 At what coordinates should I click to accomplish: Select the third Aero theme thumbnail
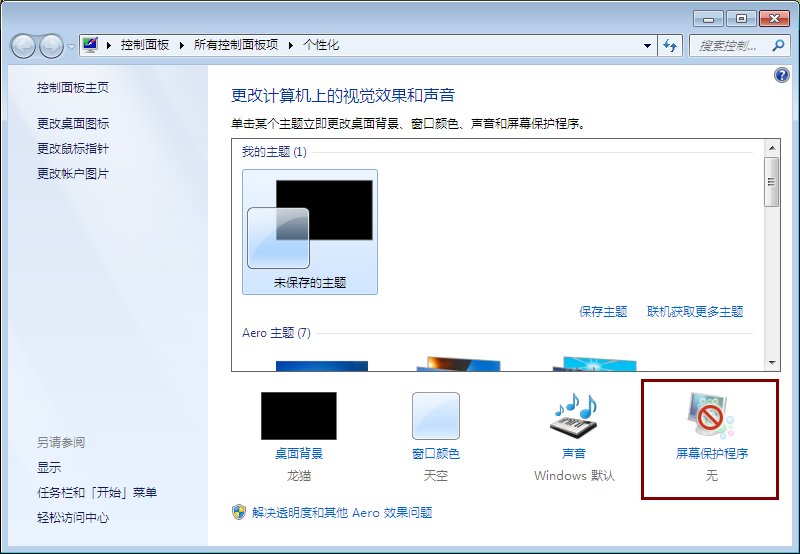pos(595,364)
